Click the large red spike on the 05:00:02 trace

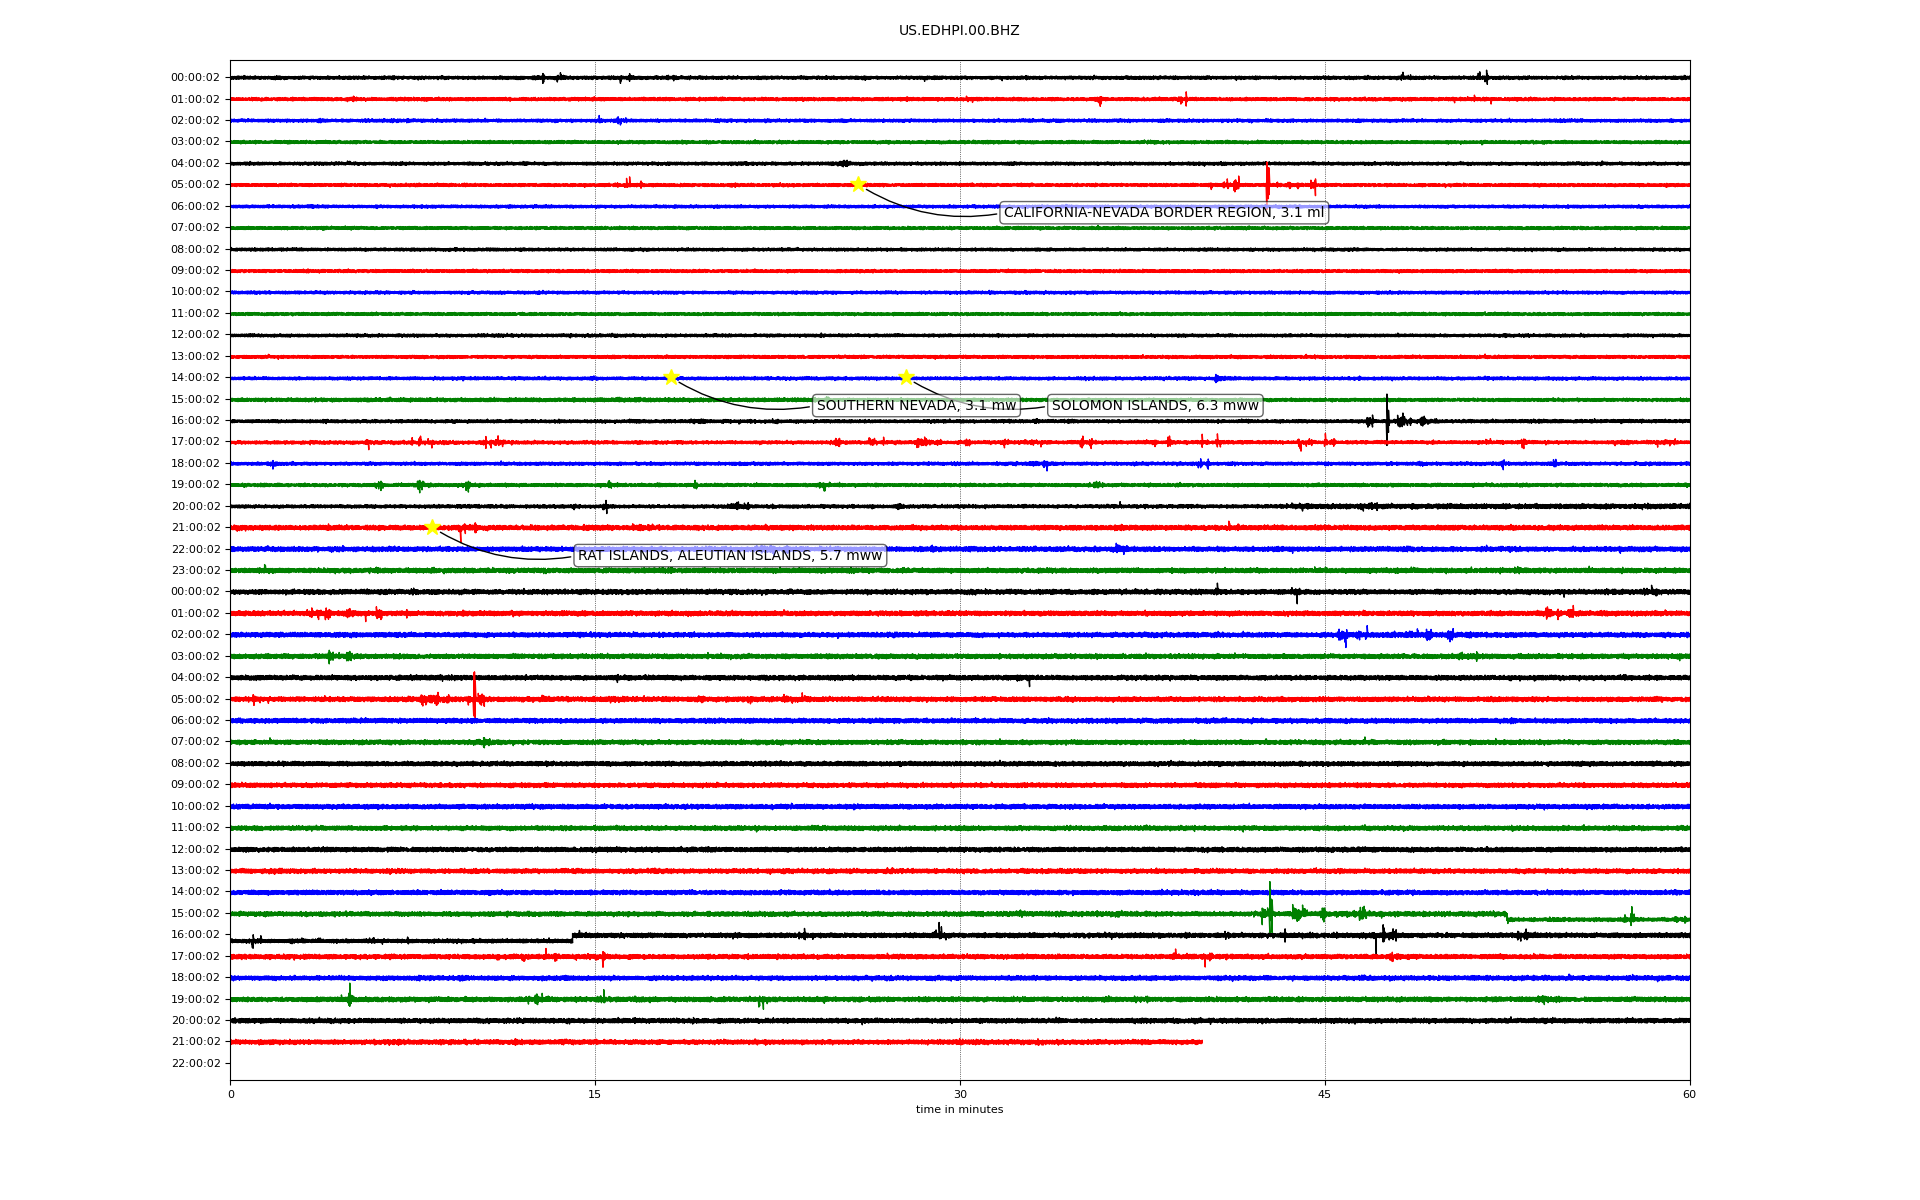click(1267, 182)
